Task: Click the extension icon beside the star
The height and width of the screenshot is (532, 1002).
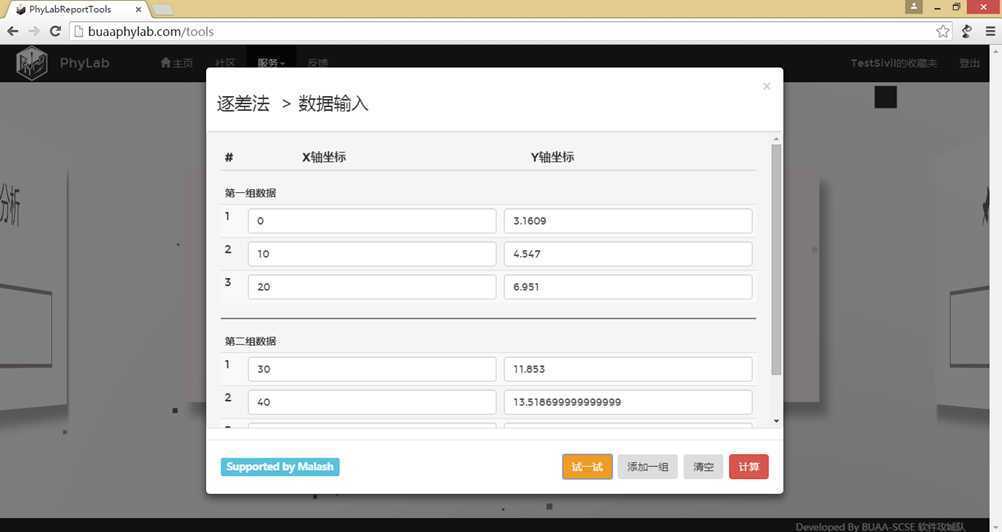Action: (x=967, y=31)
